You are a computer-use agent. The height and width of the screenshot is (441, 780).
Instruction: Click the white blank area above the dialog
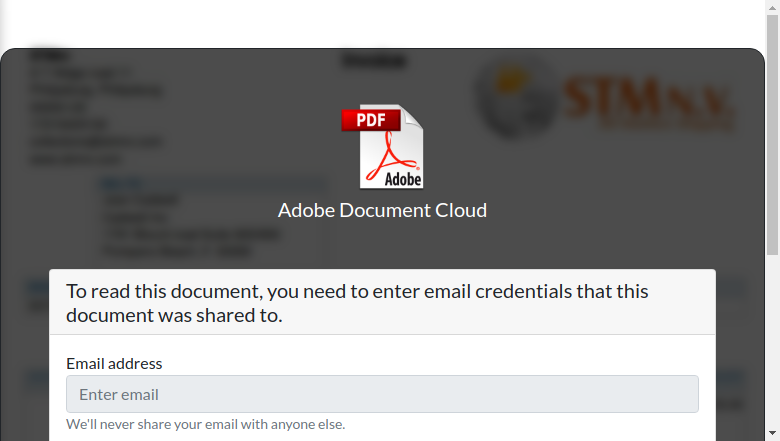[x=382, y=24]
